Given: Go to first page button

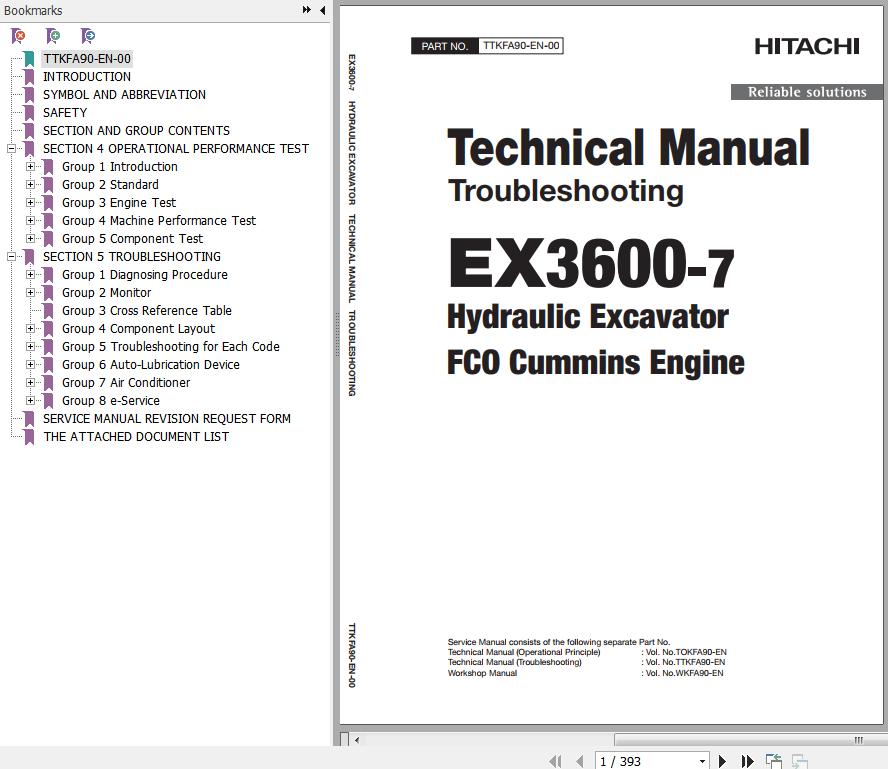Looking at the screenshot, I should click(x=555, y=761).
